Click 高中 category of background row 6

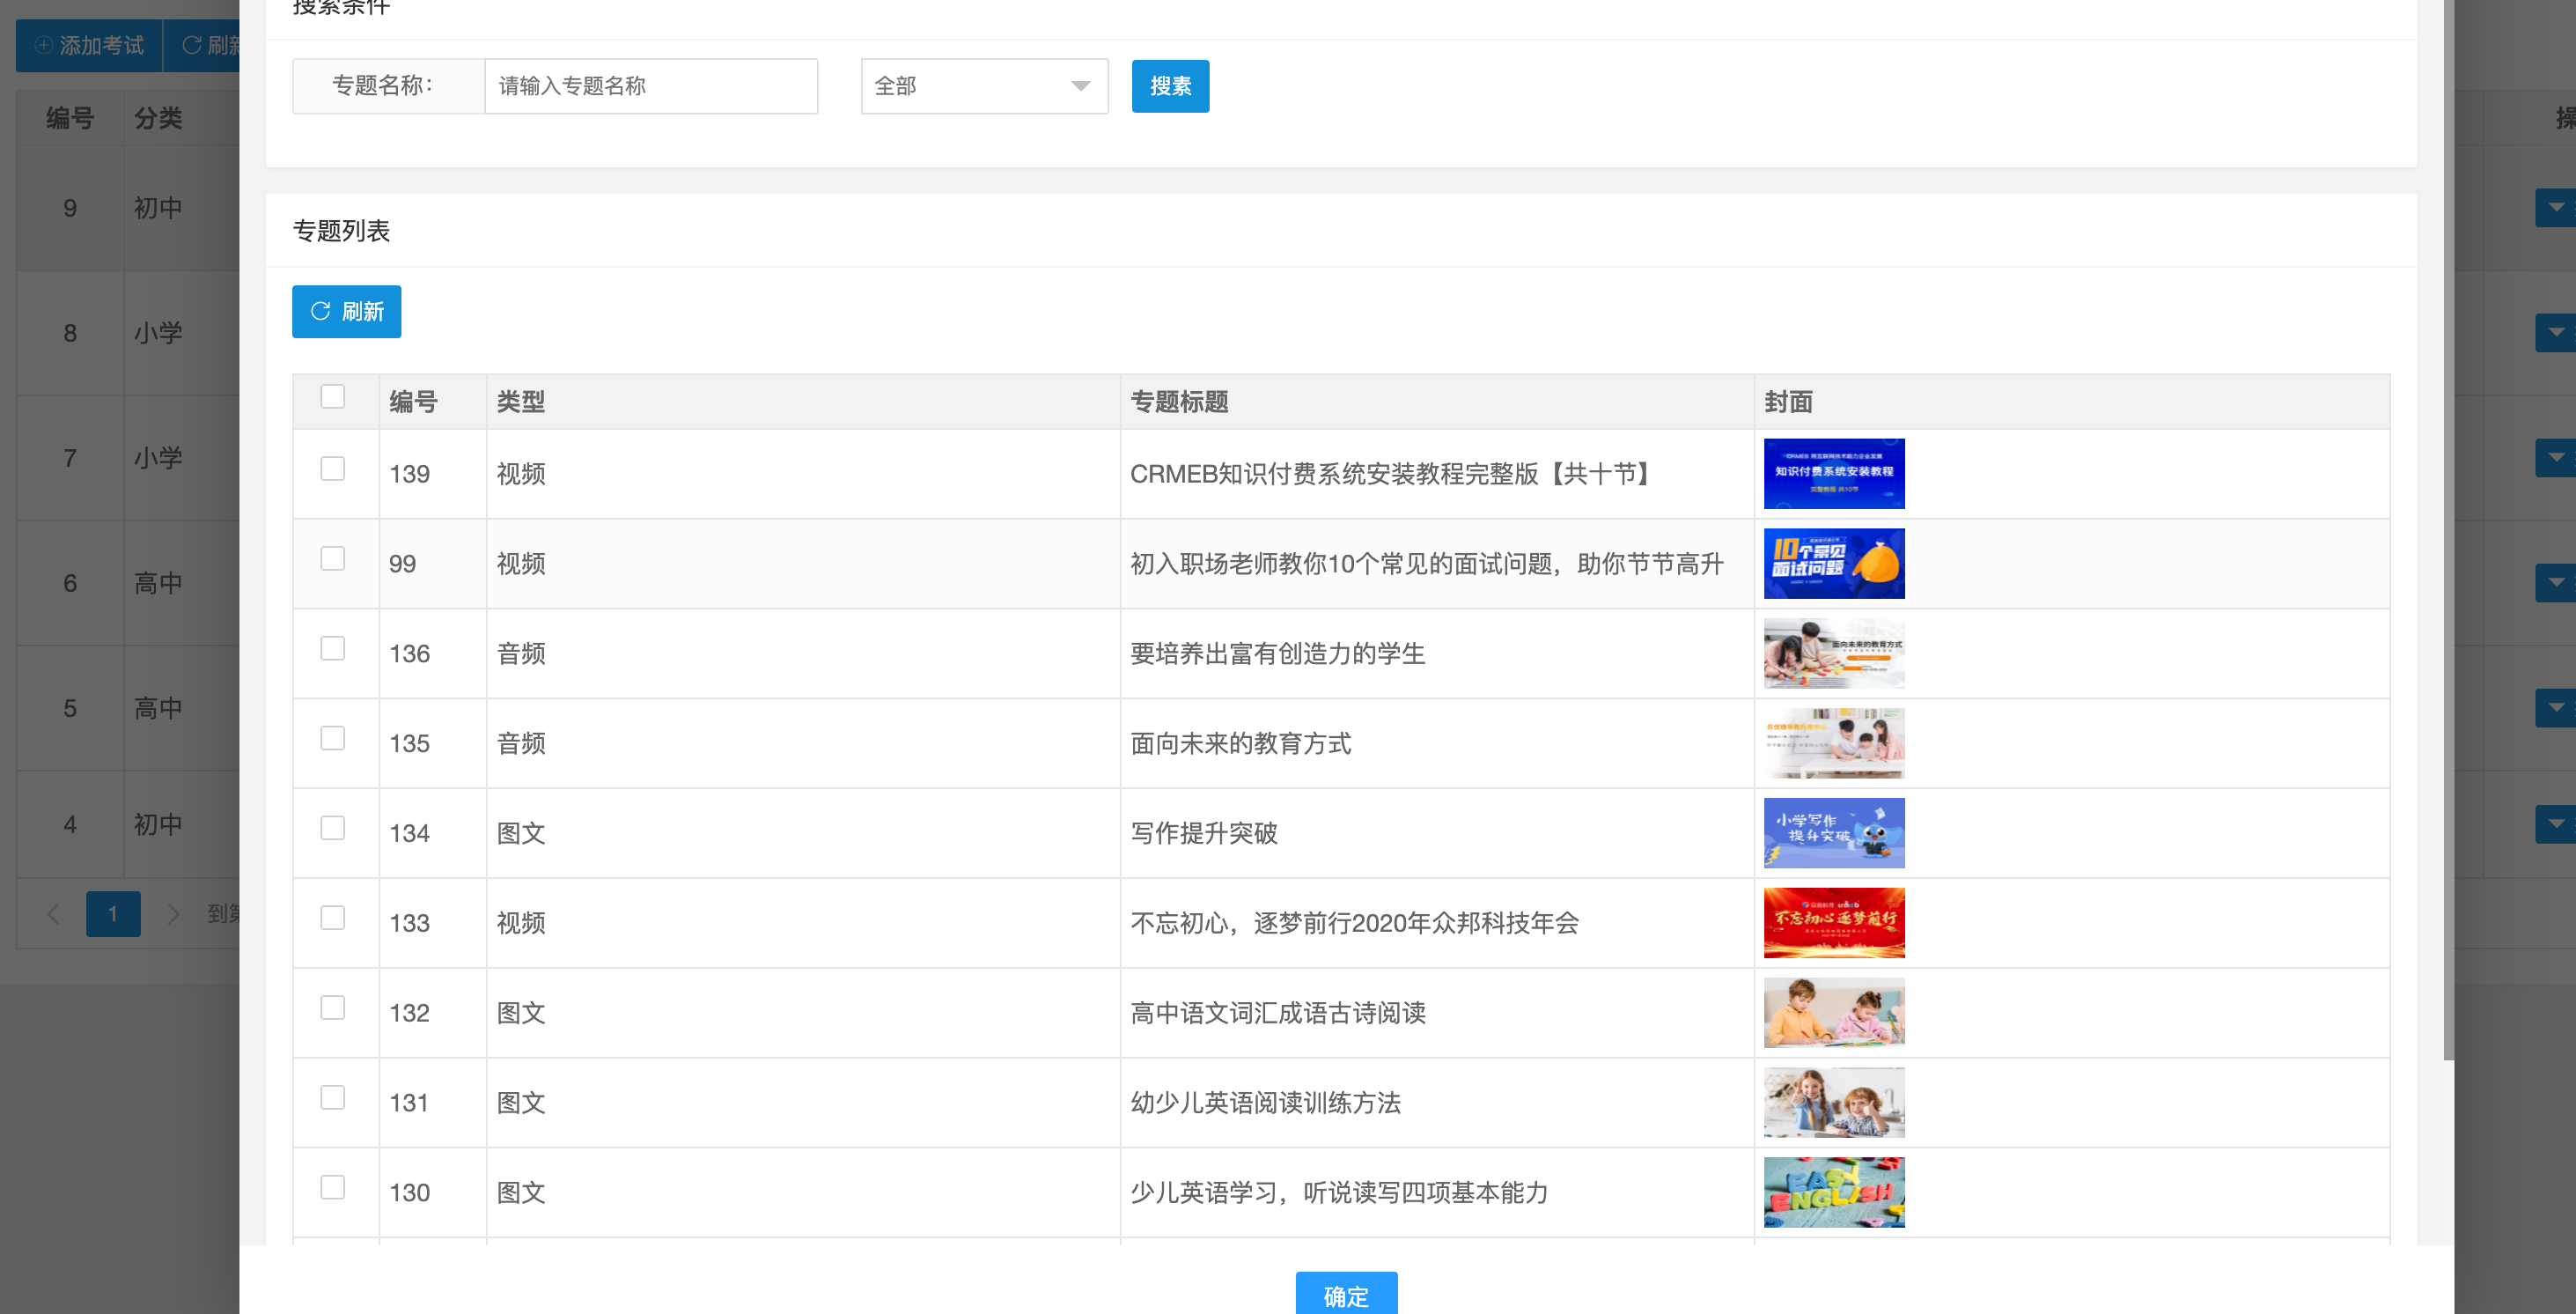click(x=158, y=583)
